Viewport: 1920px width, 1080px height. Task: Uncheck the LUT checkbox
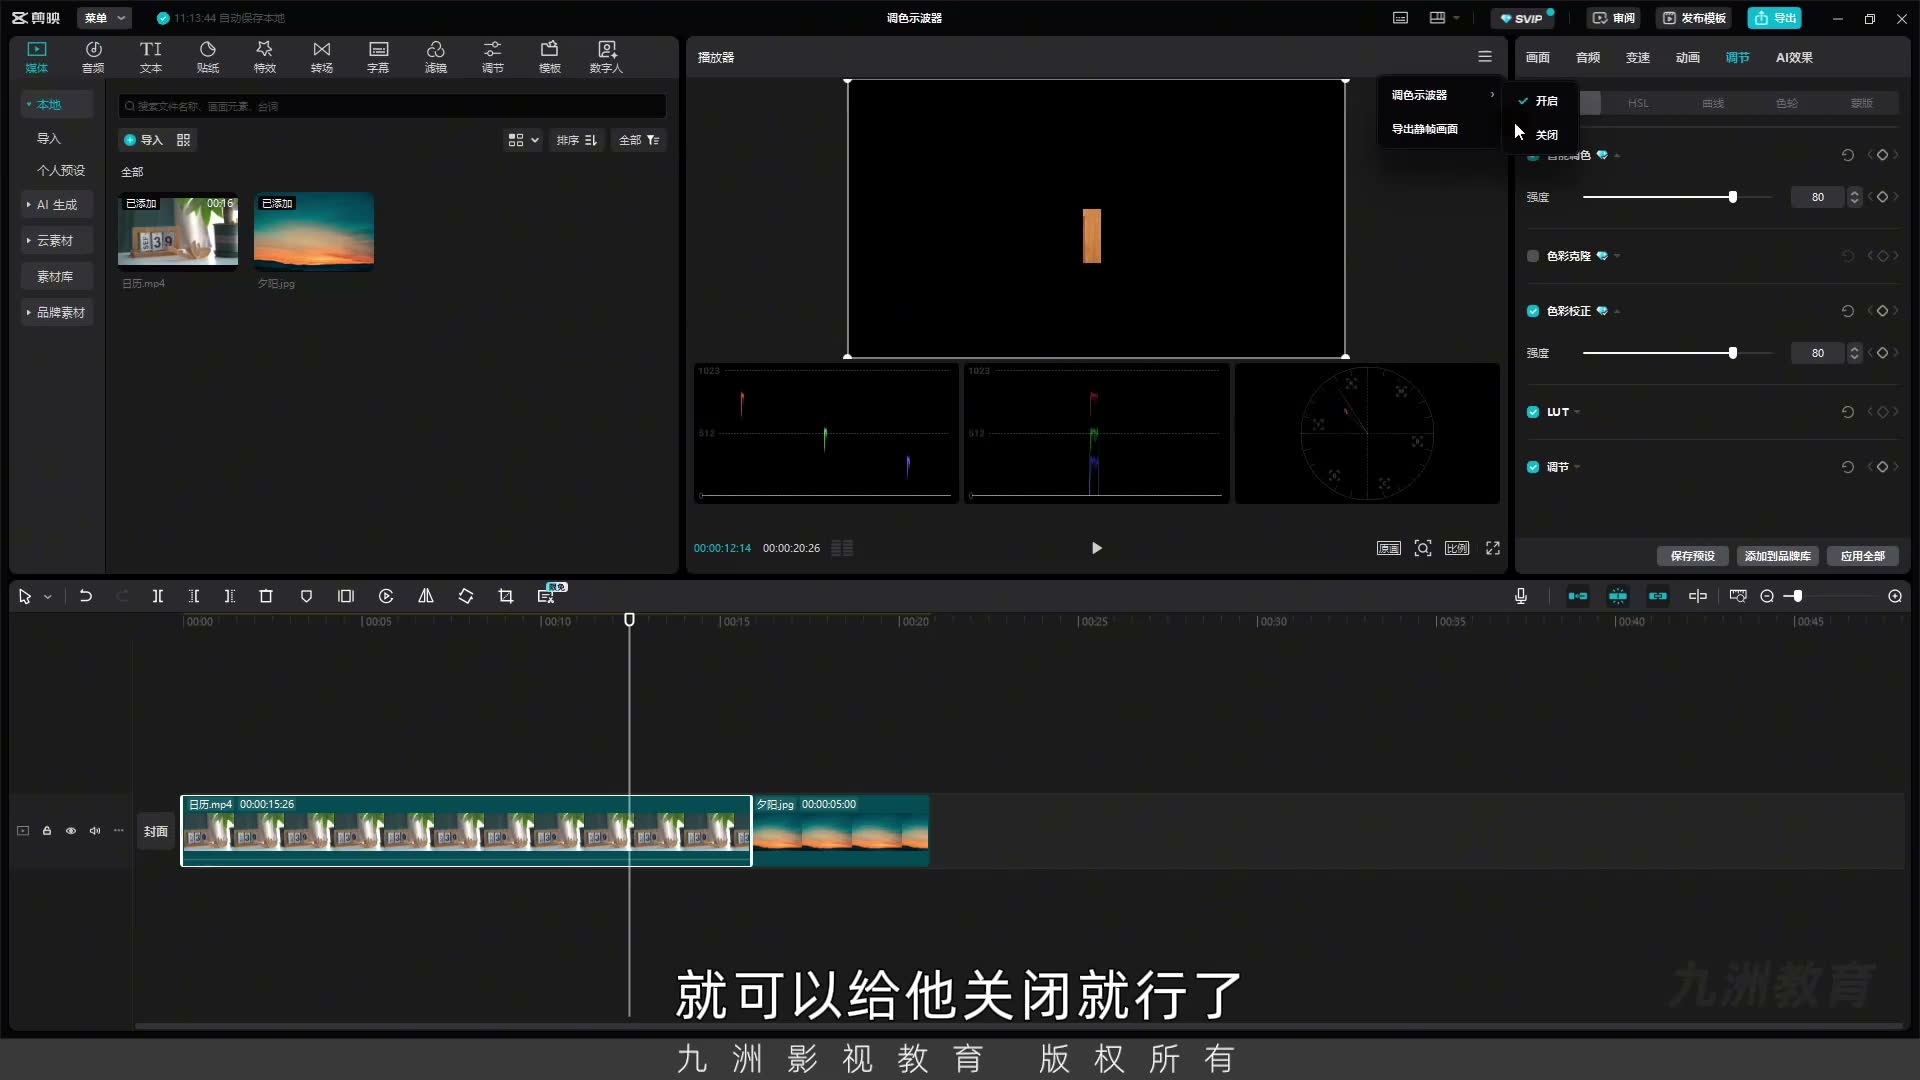pos(1533,412)
